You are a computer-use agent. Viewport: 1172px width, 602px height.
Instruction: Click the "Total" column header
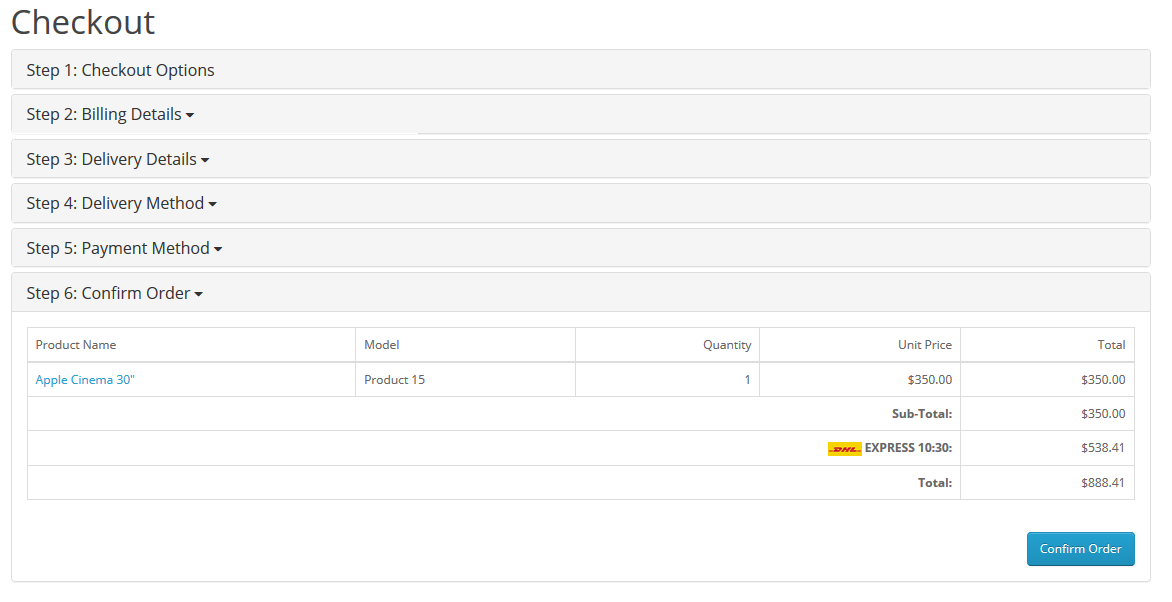coord(1111,345)
